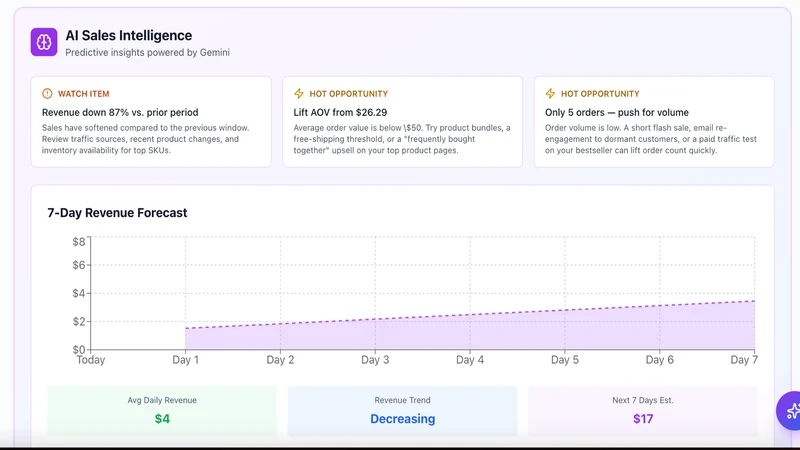Click the $6 y-axis label

coord(79,265)
